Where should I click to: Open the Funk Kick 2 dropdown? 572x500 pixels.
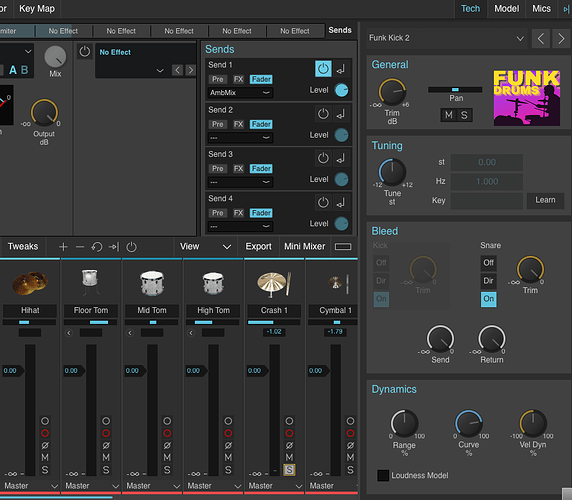click(447, 38)
